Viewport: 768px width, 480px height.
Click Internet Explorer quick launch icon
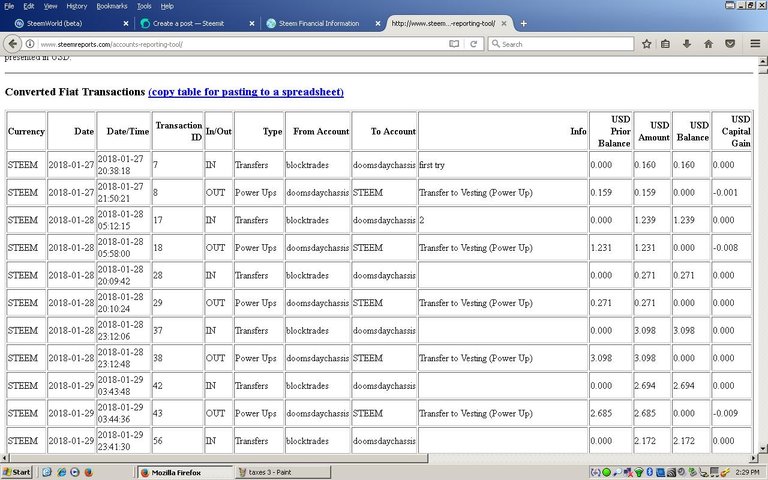(61, 472)
